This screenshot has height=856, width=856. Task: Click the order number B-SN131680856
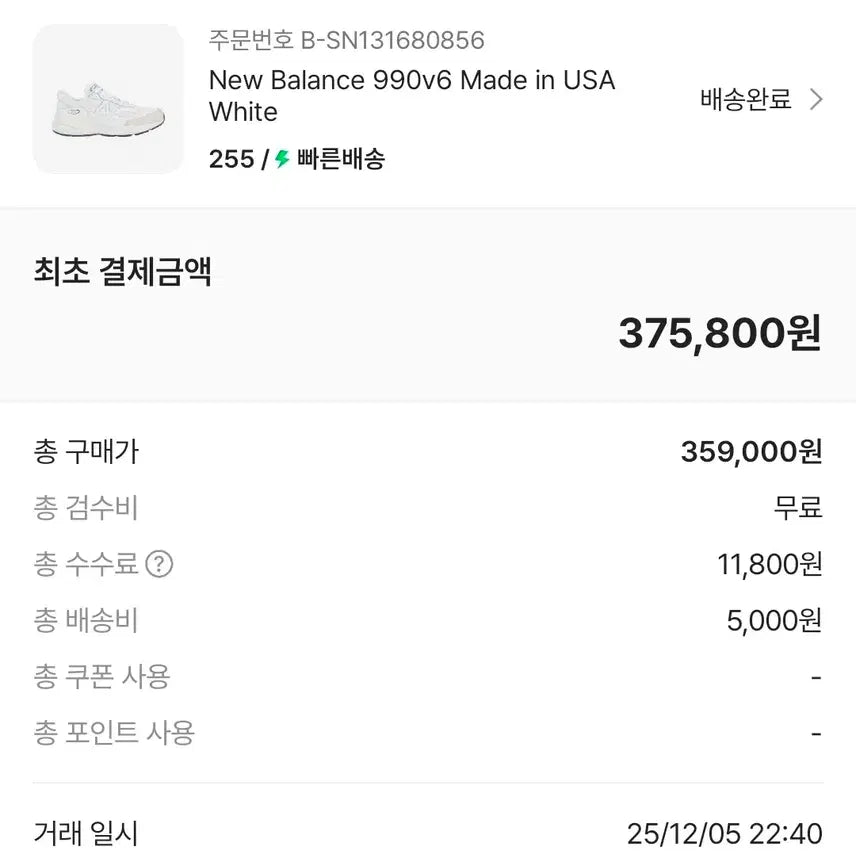coord(345,42)
